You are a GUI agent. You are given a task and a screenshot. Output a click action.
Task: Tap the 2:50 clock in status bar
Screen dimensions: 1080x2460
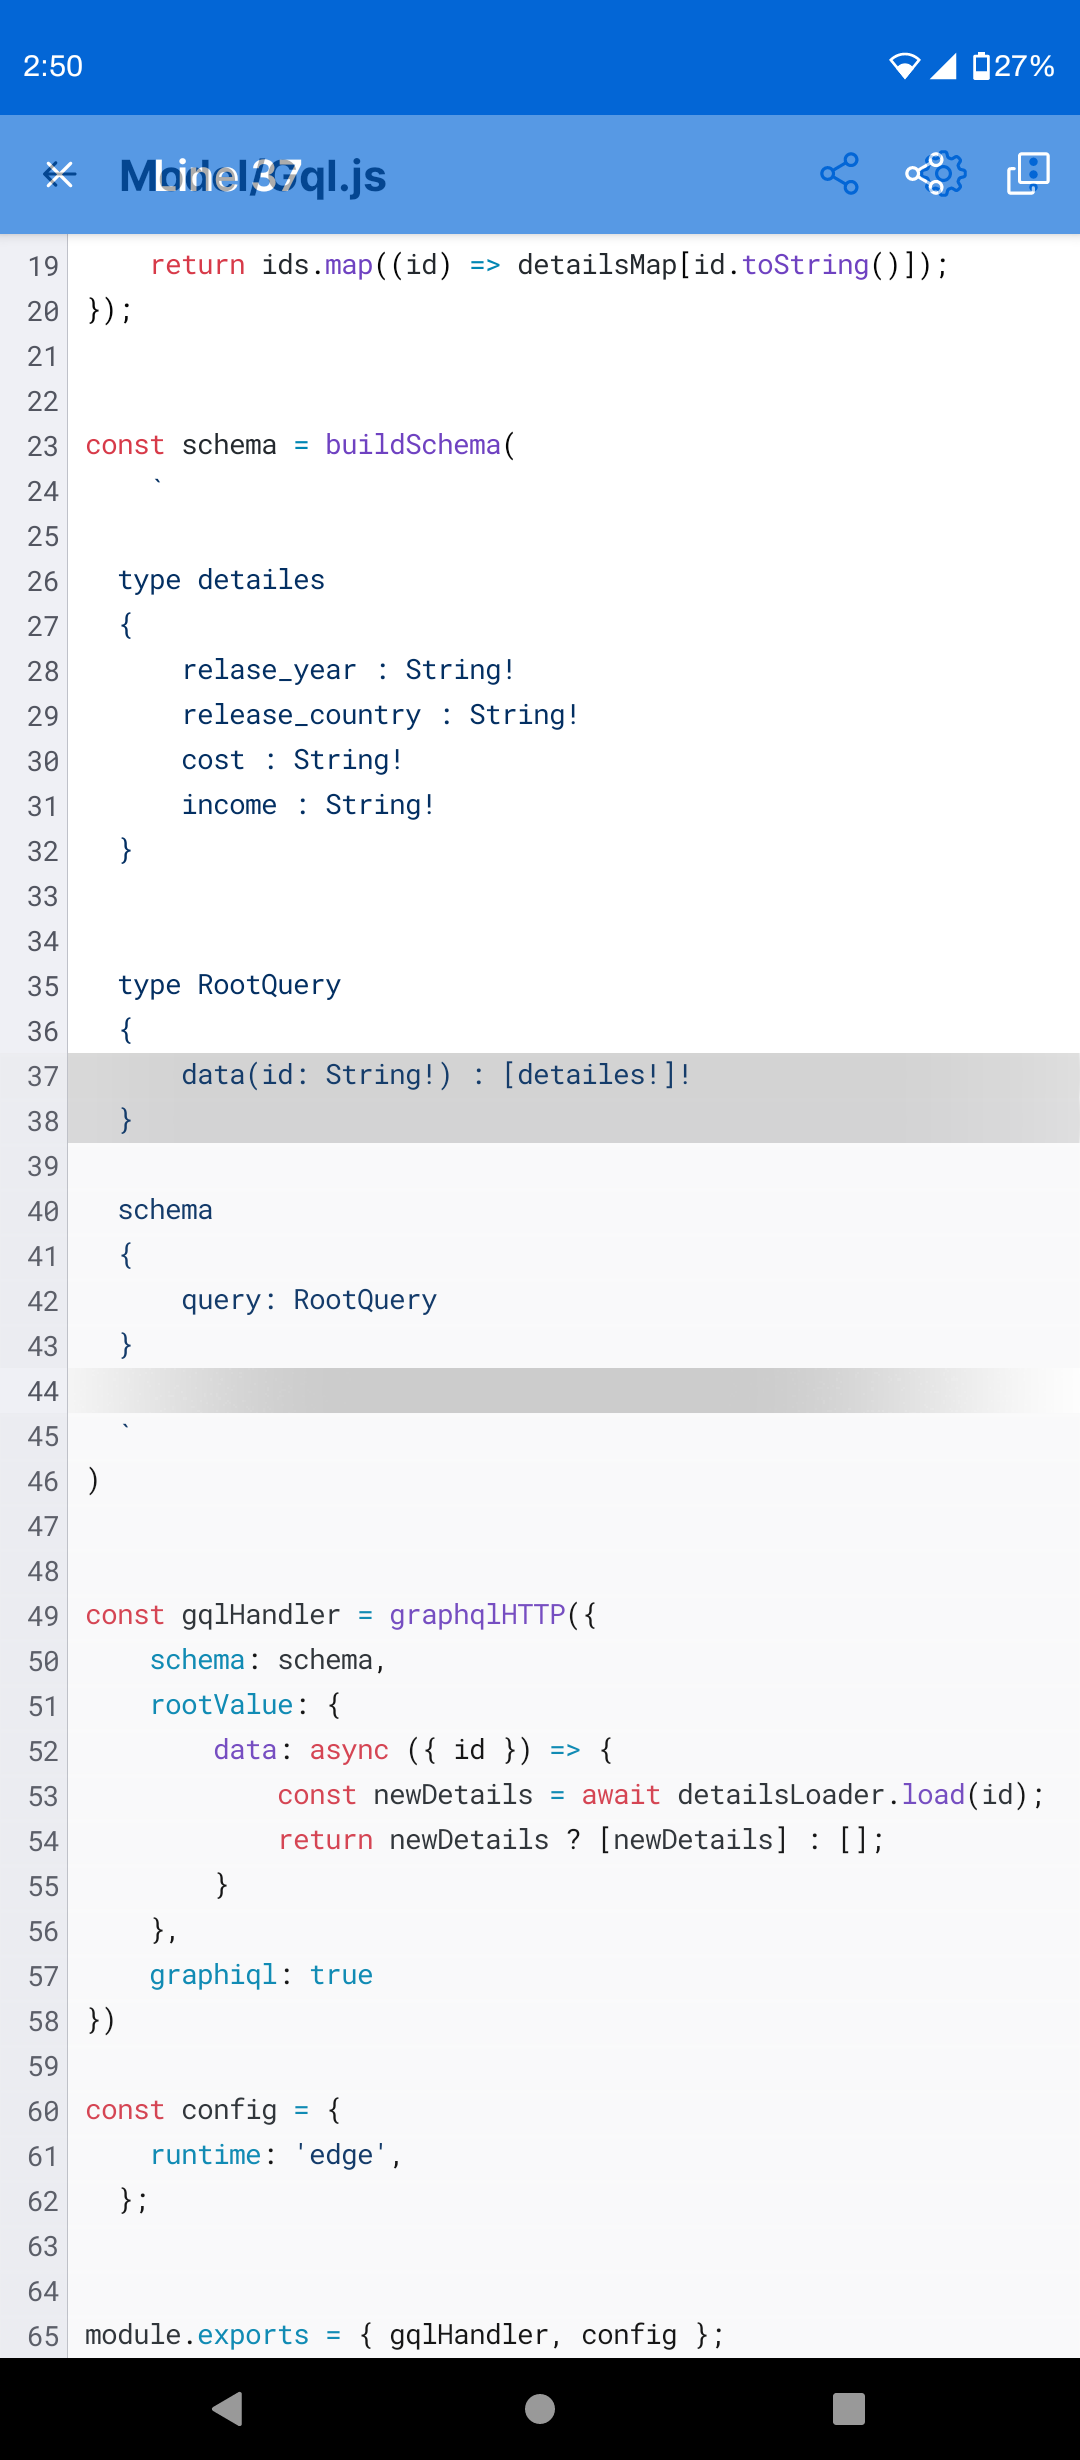point(53,66)
